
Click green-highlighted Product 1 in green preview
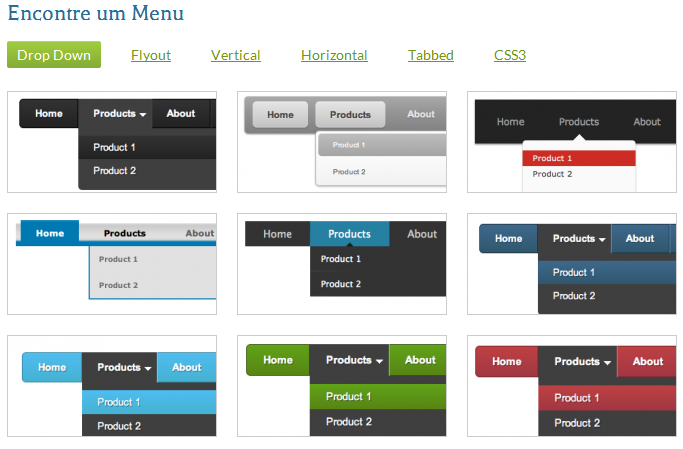(378, 396)
